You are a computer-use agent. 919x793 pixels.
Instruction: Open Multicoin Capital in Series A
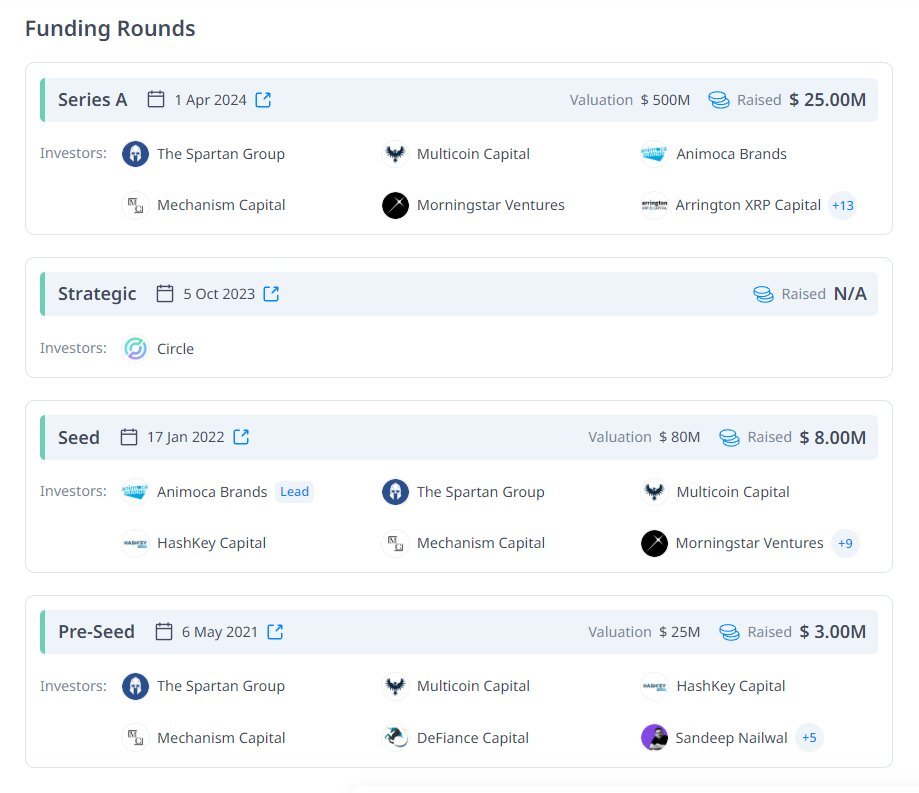click(473, 154)
